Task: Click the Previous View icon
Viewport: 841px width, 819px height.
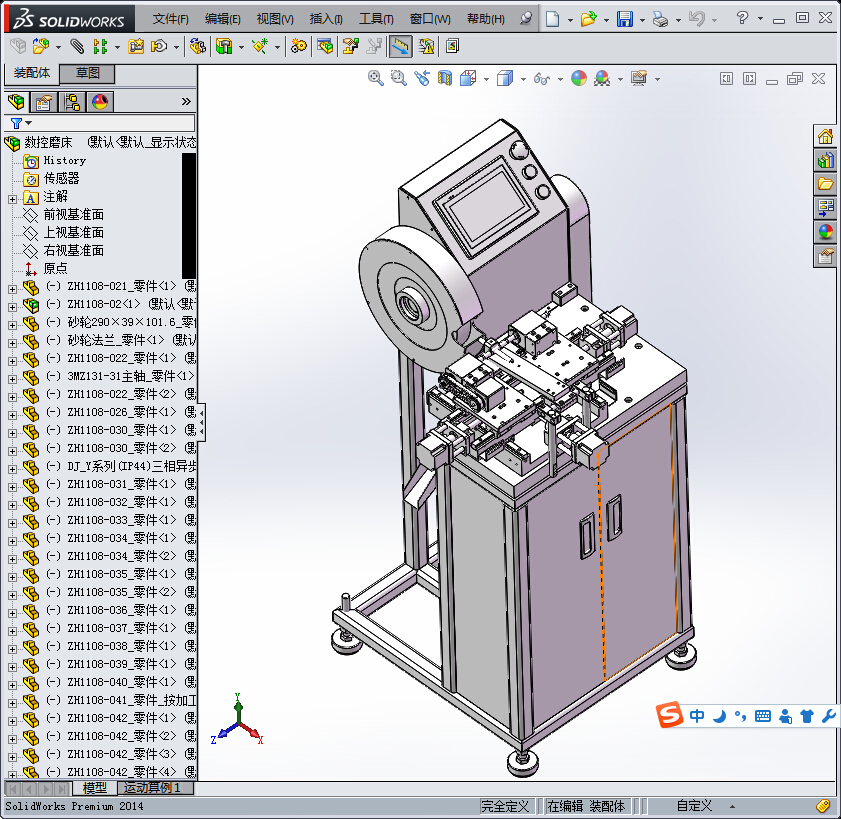Action: (422, 78)
